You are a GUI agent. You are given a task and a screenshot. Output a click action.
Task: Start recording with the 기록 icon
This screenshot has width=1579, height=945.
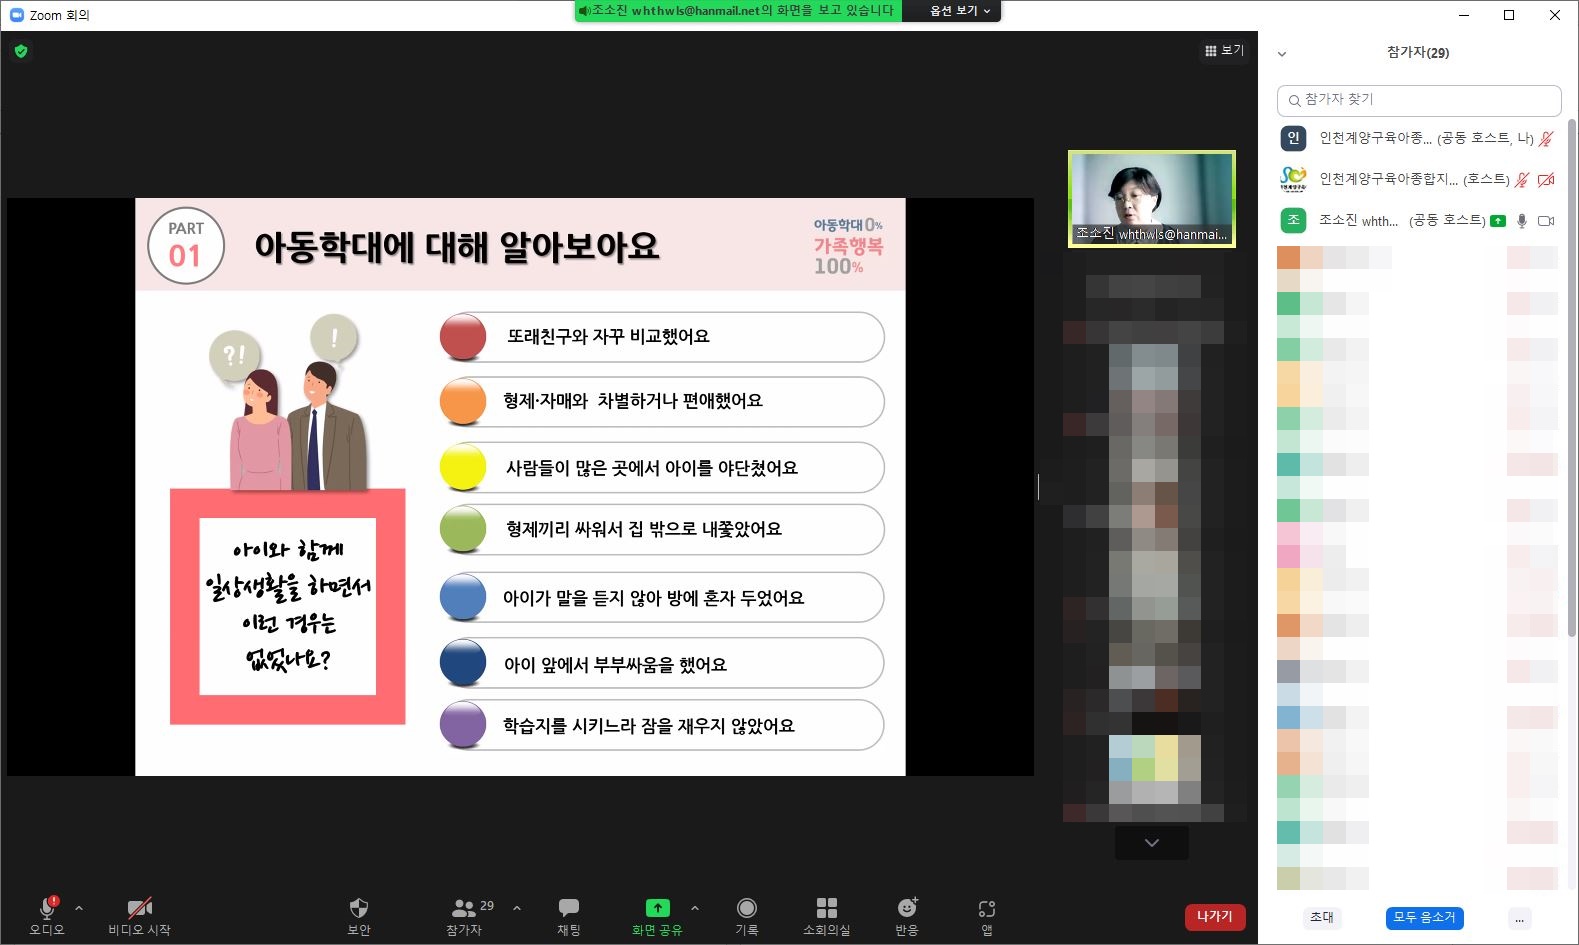point(746,908)
